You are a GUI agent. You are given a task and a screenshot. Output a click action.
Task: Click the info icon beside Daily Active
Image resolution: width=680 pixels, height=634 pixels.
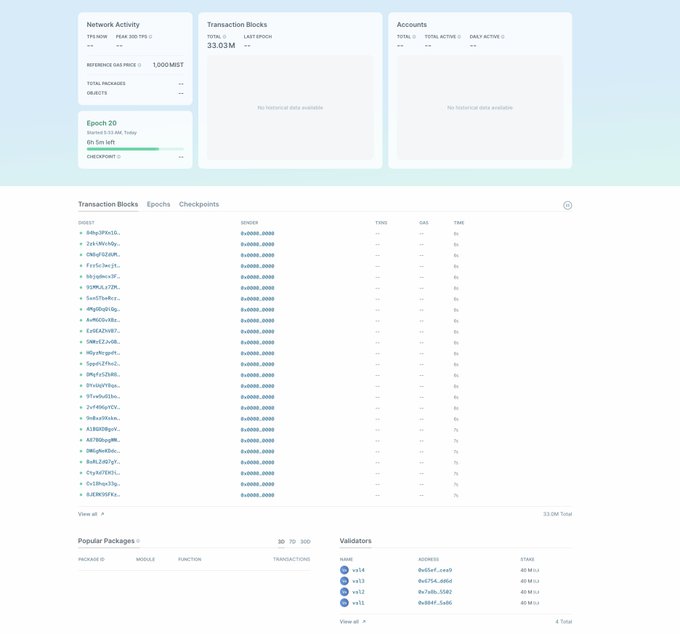pos(503,37)
